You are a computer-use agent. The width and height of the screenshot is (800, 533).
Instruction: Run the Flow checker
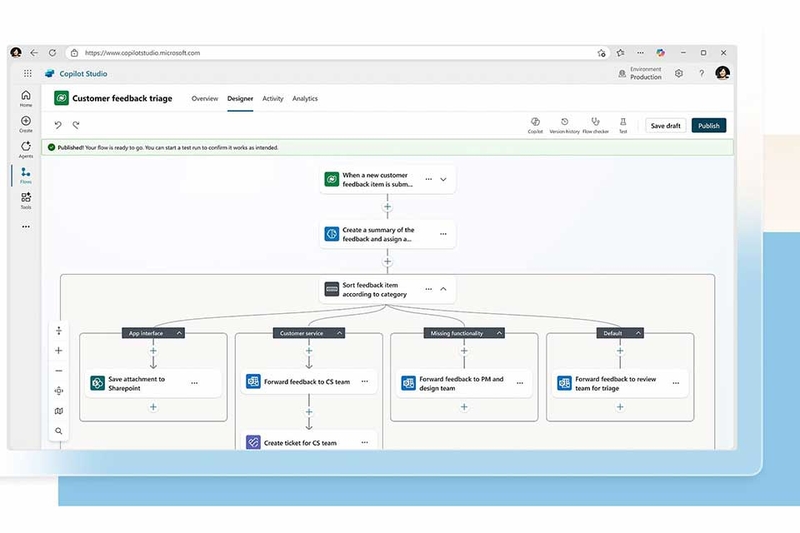coord(595,125)
